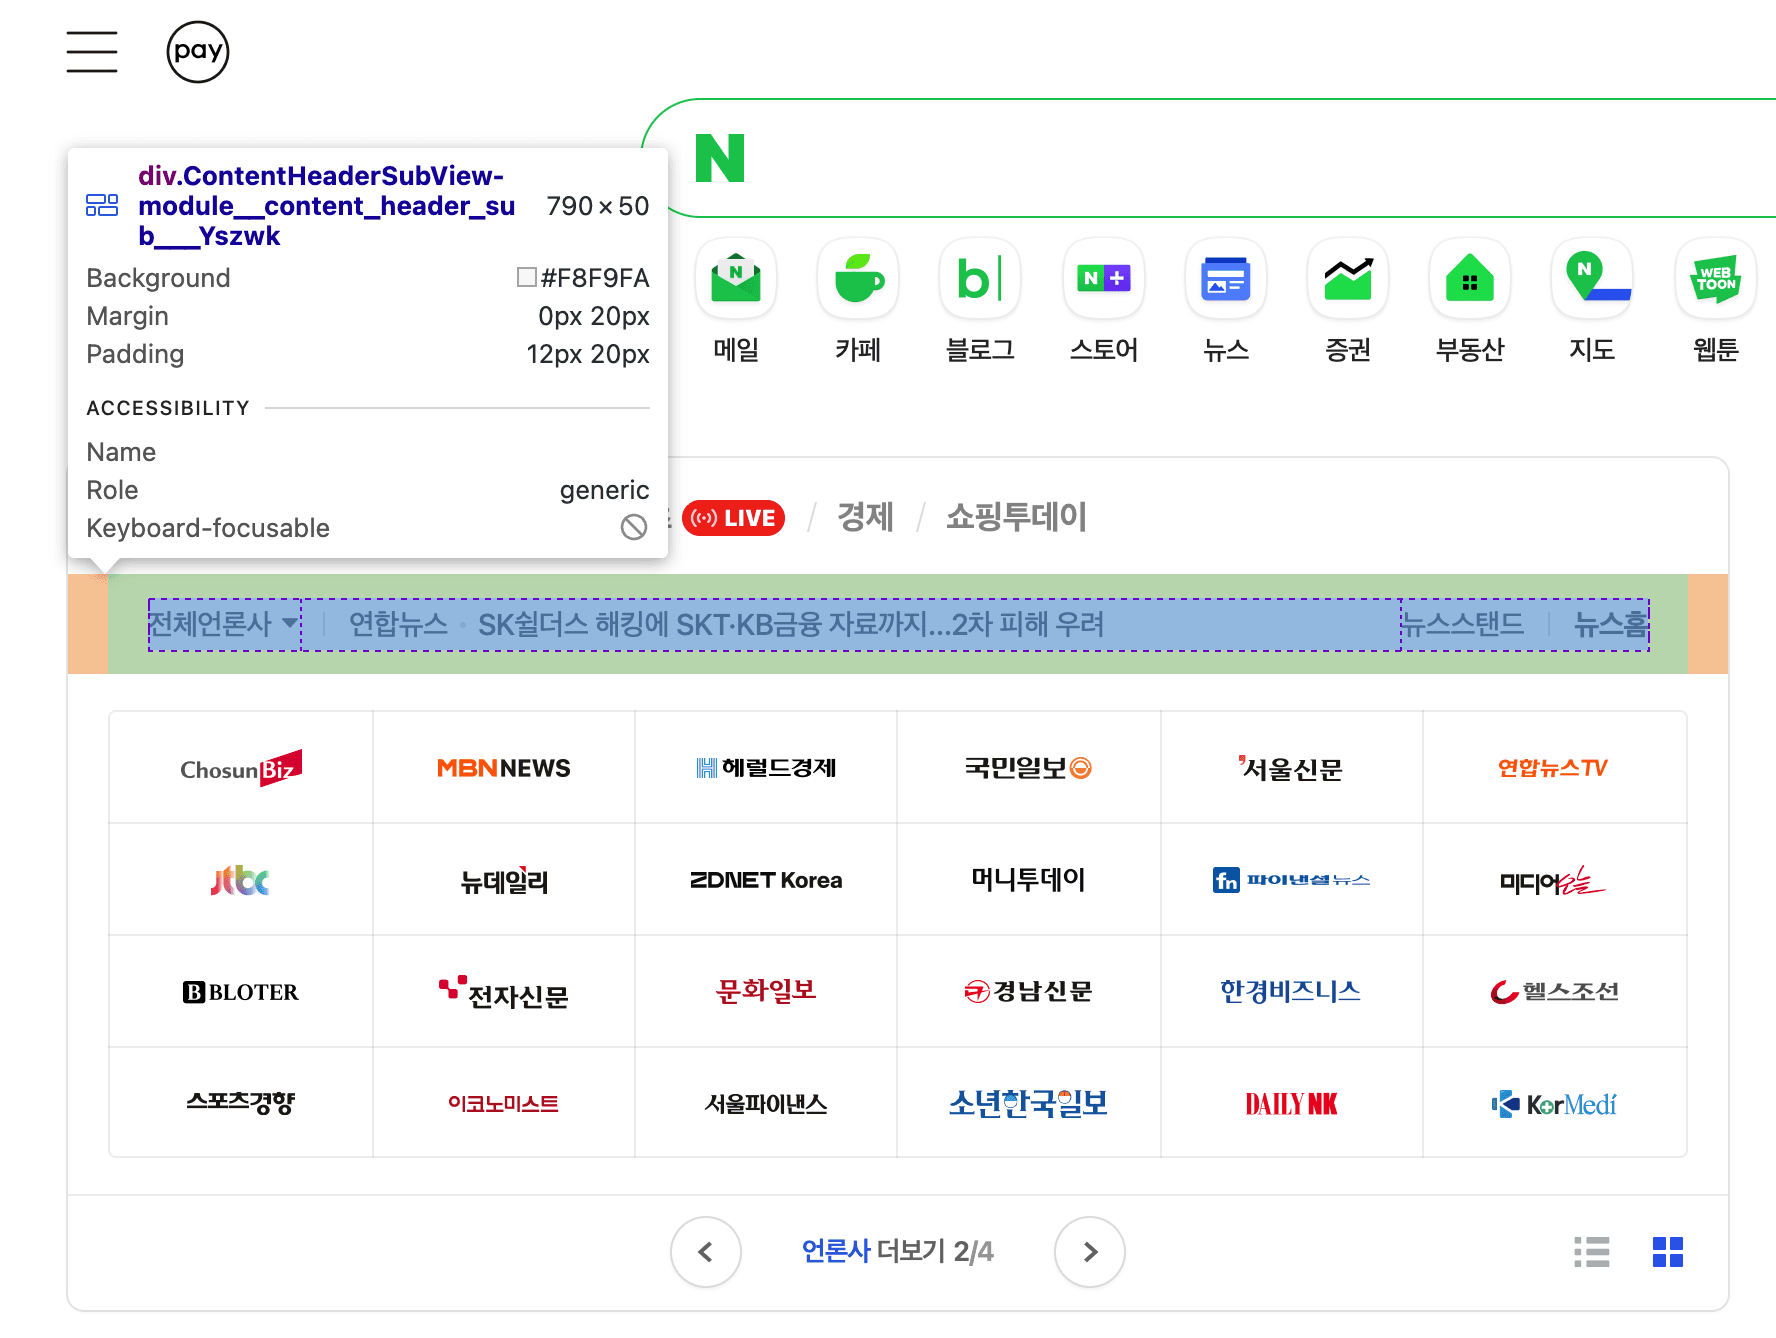Image resolution: width=1776 pixels, height=1338 pixels.
Task: Click the 'generic' role value
Action: click(604, 490)
